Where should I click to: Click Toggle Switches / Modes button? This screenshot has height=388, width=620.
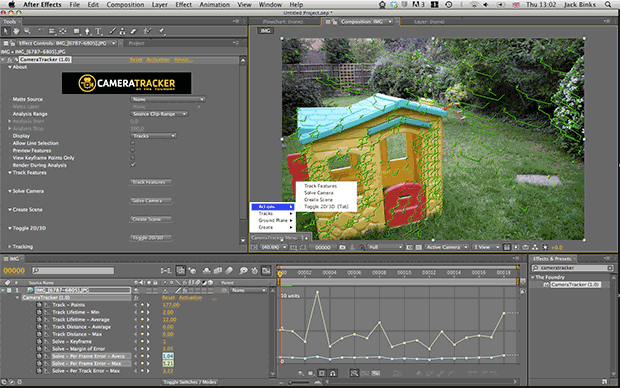(190, 382)
